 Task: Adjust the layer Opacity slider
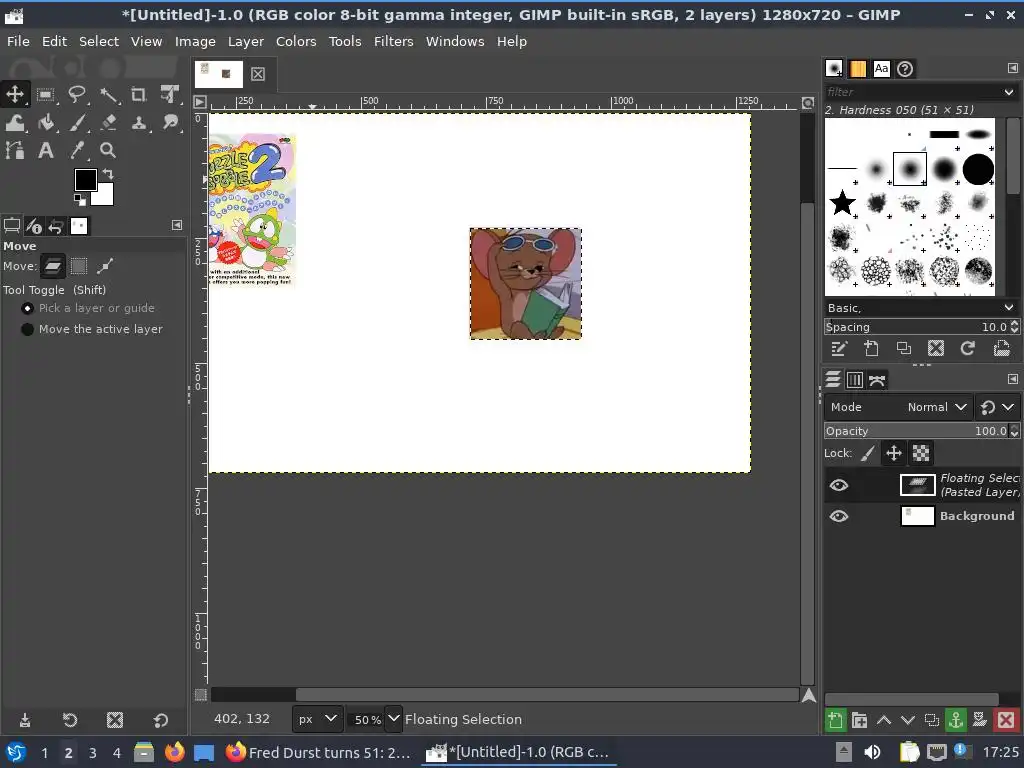pyautogui.click(x=916, y=431)
